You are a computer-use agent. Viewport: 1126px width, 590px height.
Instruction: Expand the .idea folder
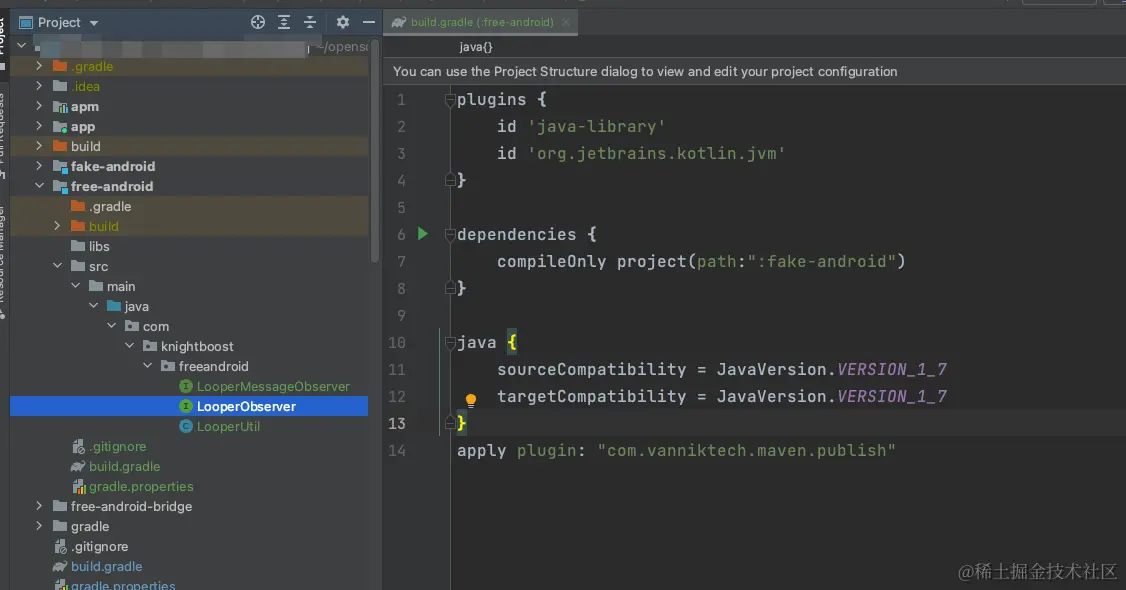(x=39, y=86)
